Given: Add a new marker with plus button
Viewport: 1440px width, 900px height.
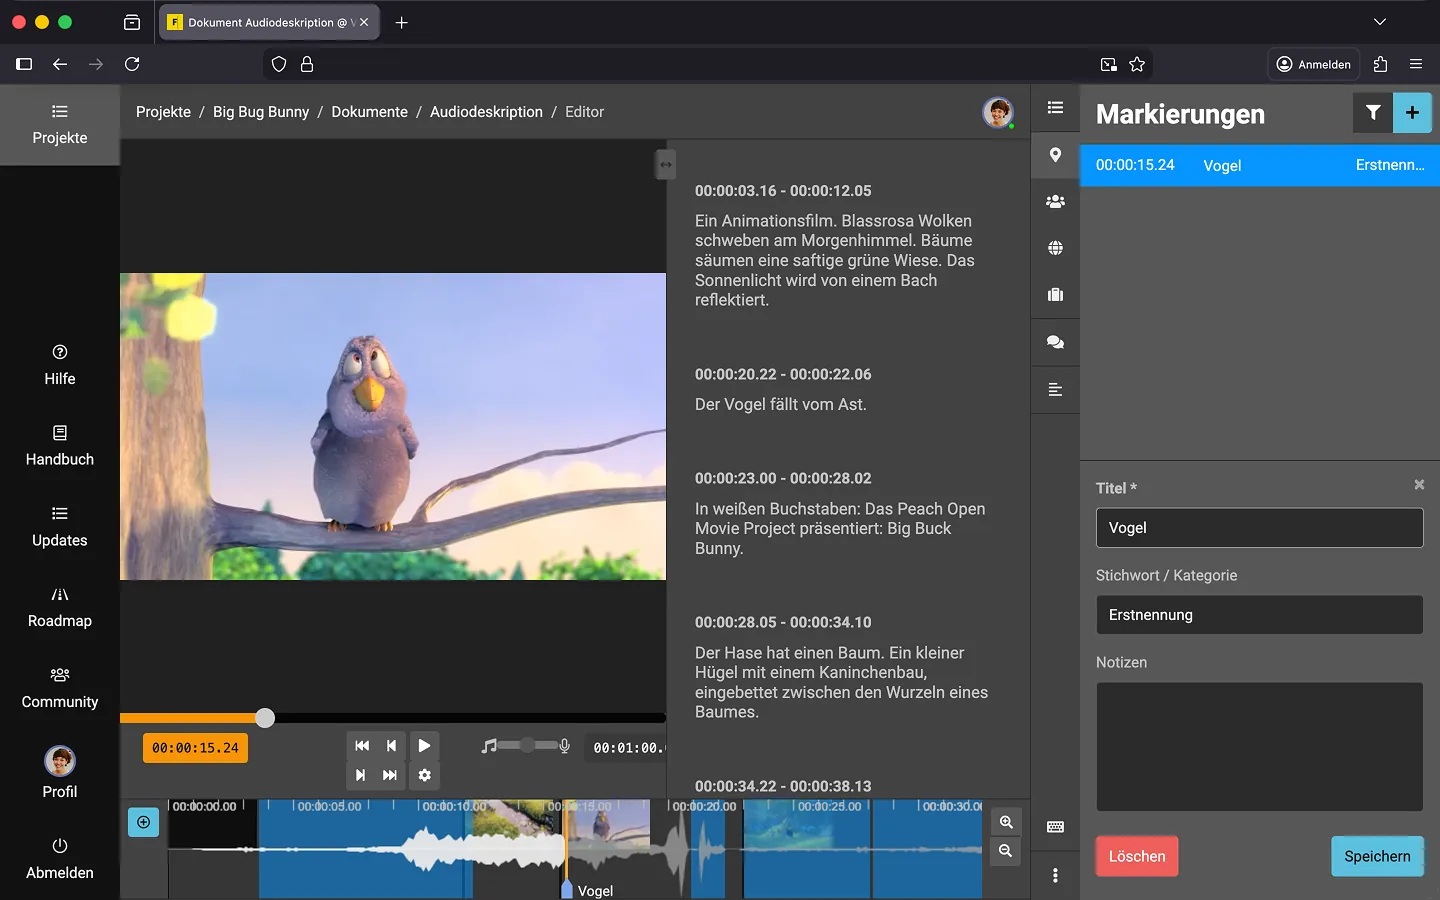Looking at the screenshot, I should click(1412, 113).
